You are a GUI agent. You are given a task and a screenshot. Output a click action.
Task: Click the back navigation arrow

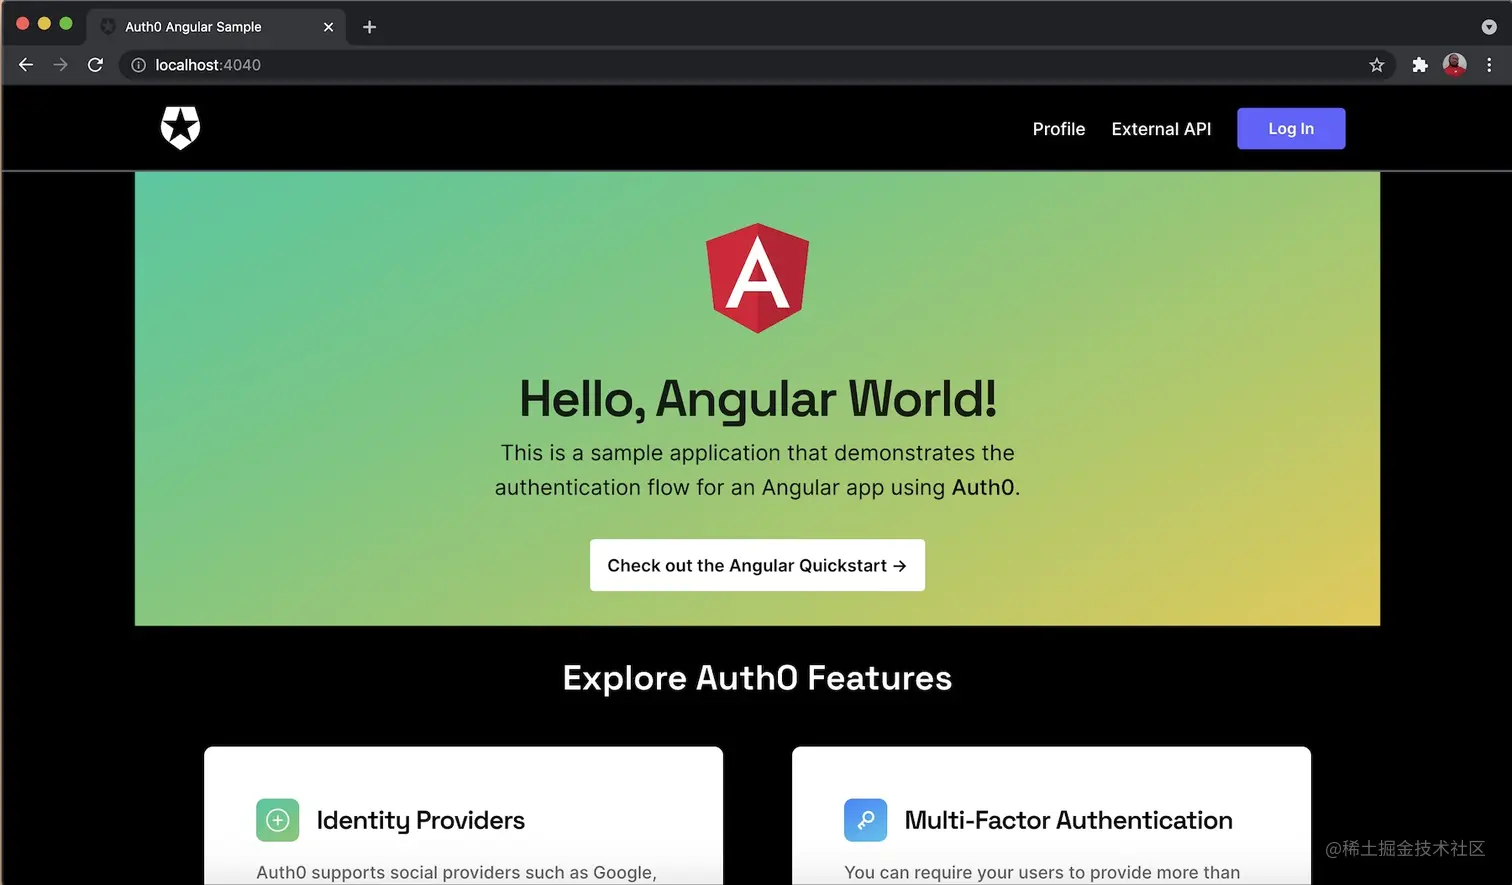tap(25, 64)
